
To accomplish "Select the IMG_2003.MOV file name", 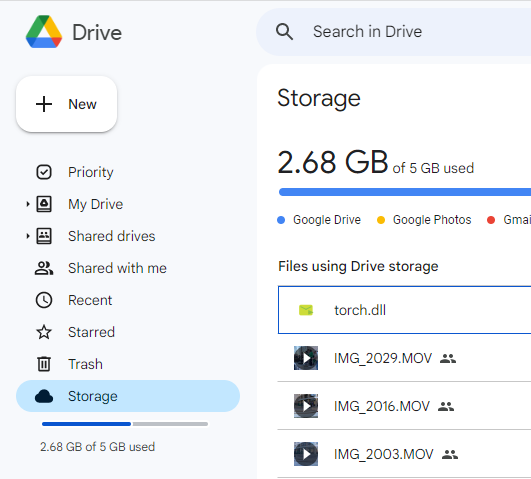I will [384, 454].
